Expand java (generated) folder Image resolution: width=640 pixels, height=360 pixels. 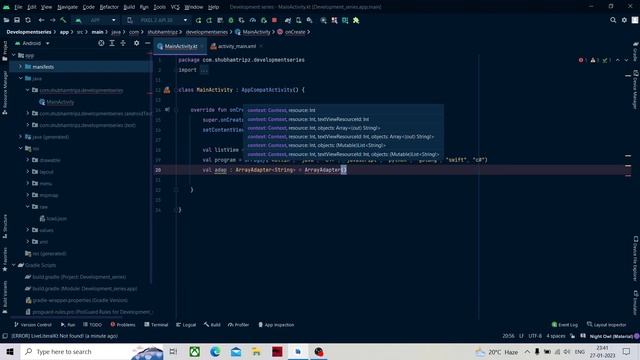point(20,137)
